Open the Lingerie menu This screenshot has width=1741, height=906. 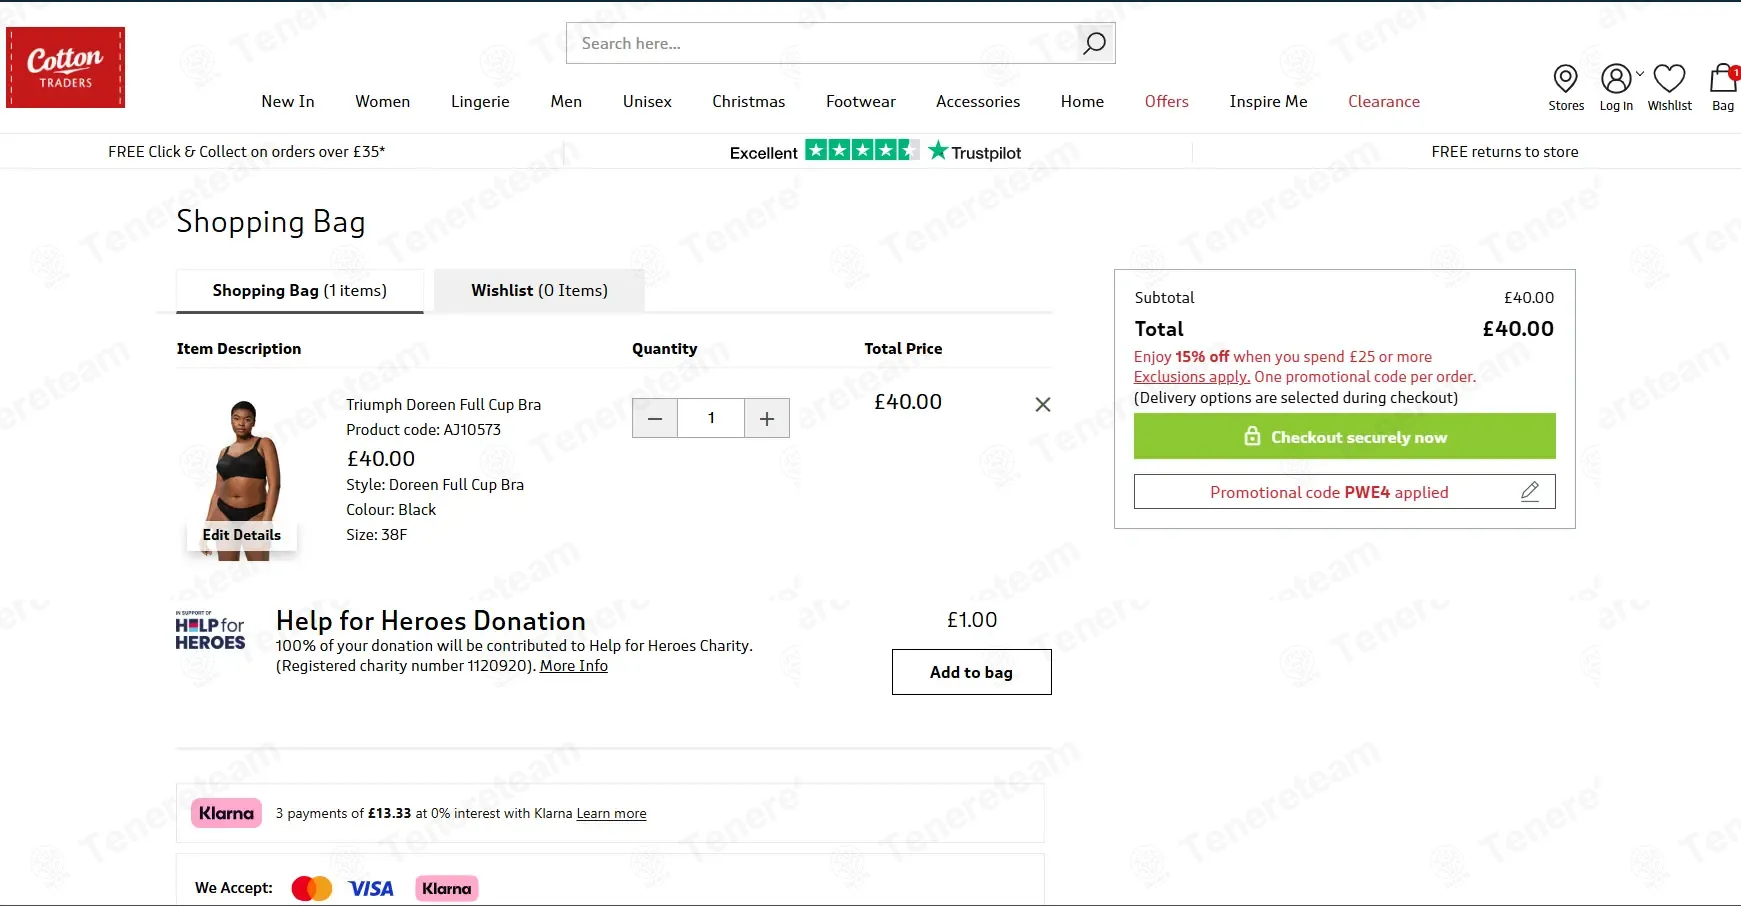click(480, 101)
